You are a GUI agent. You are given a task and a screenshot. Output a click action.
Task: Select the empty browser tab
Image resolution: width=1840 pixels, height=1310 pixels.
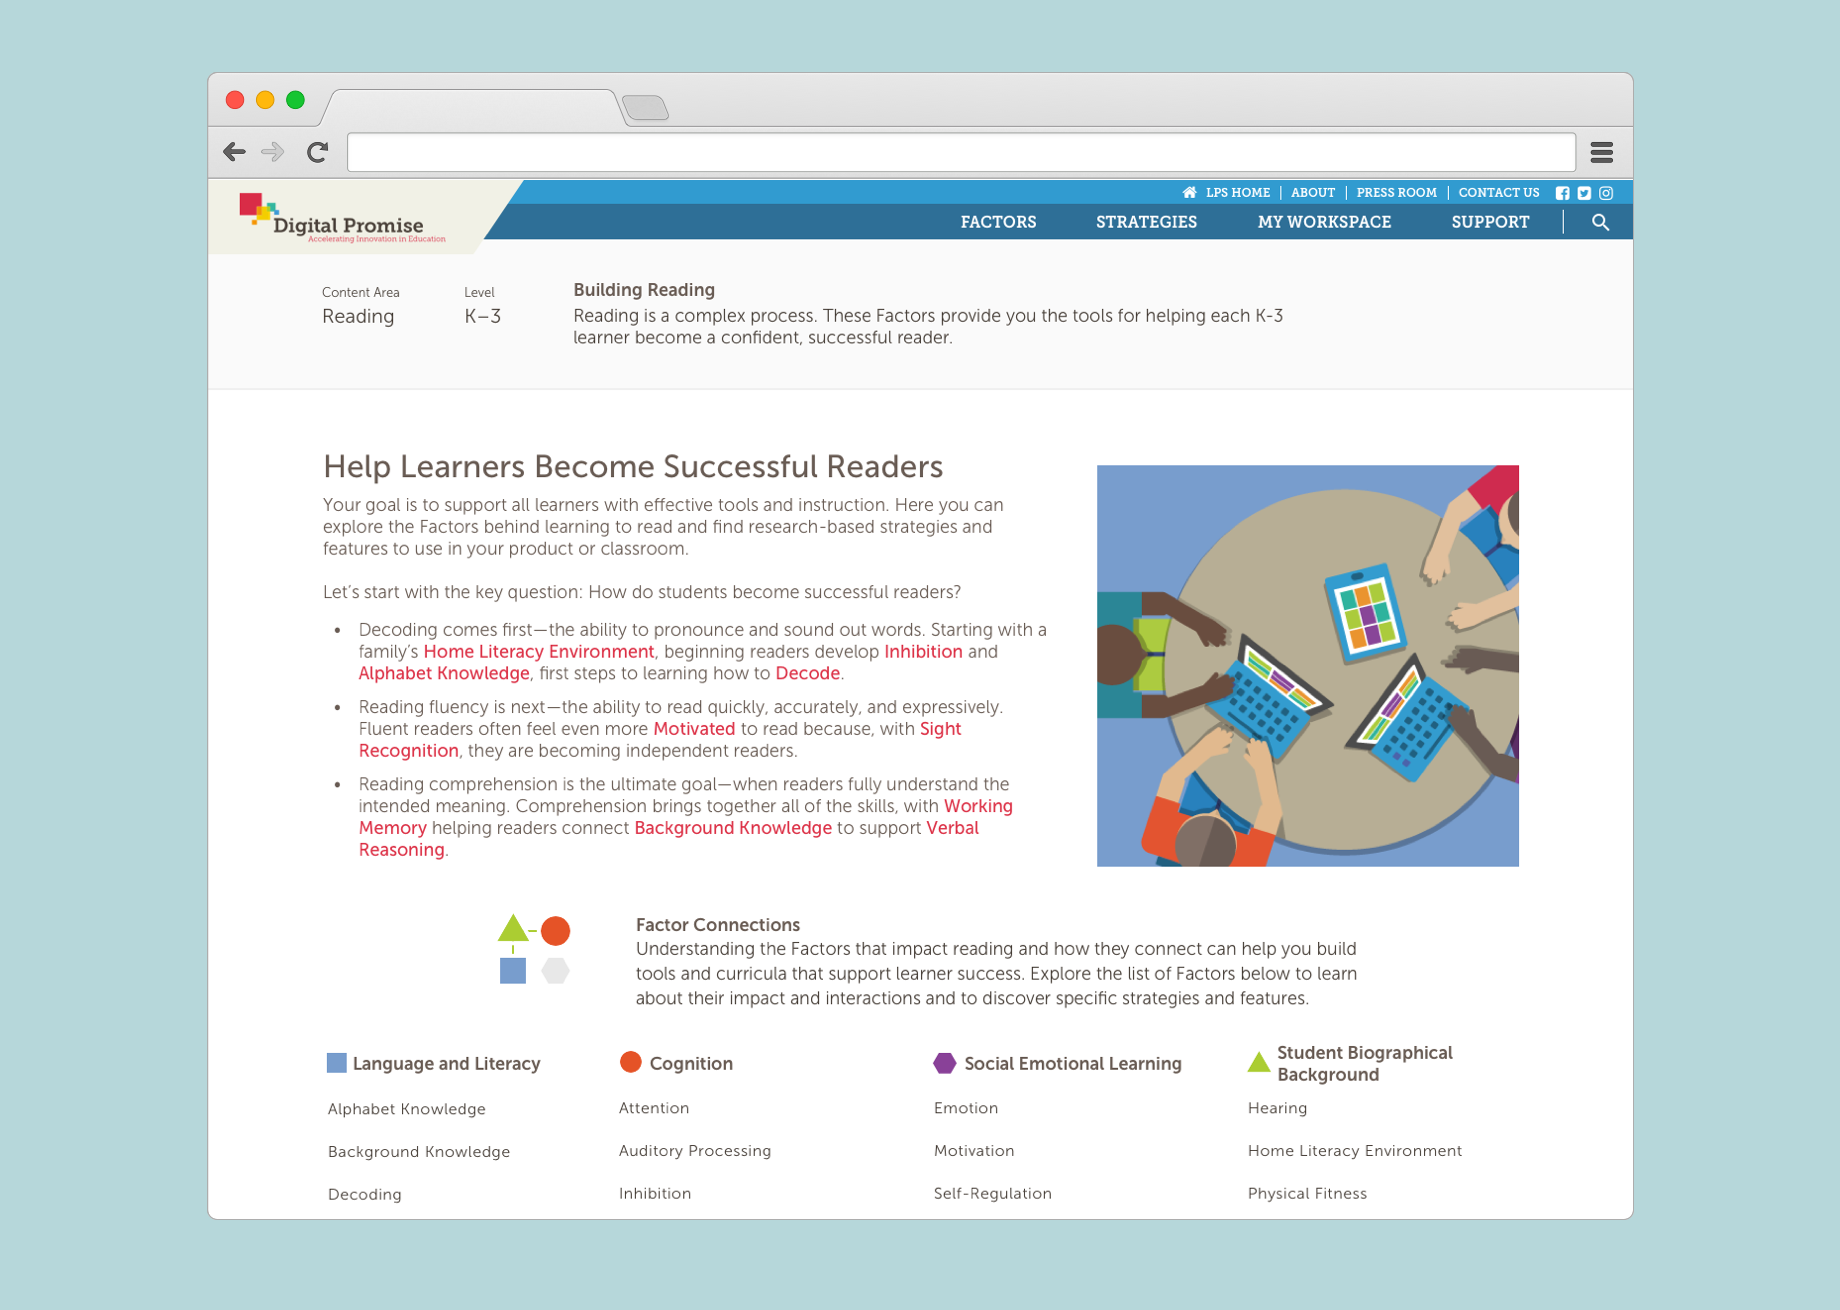[x=472, y=107]
